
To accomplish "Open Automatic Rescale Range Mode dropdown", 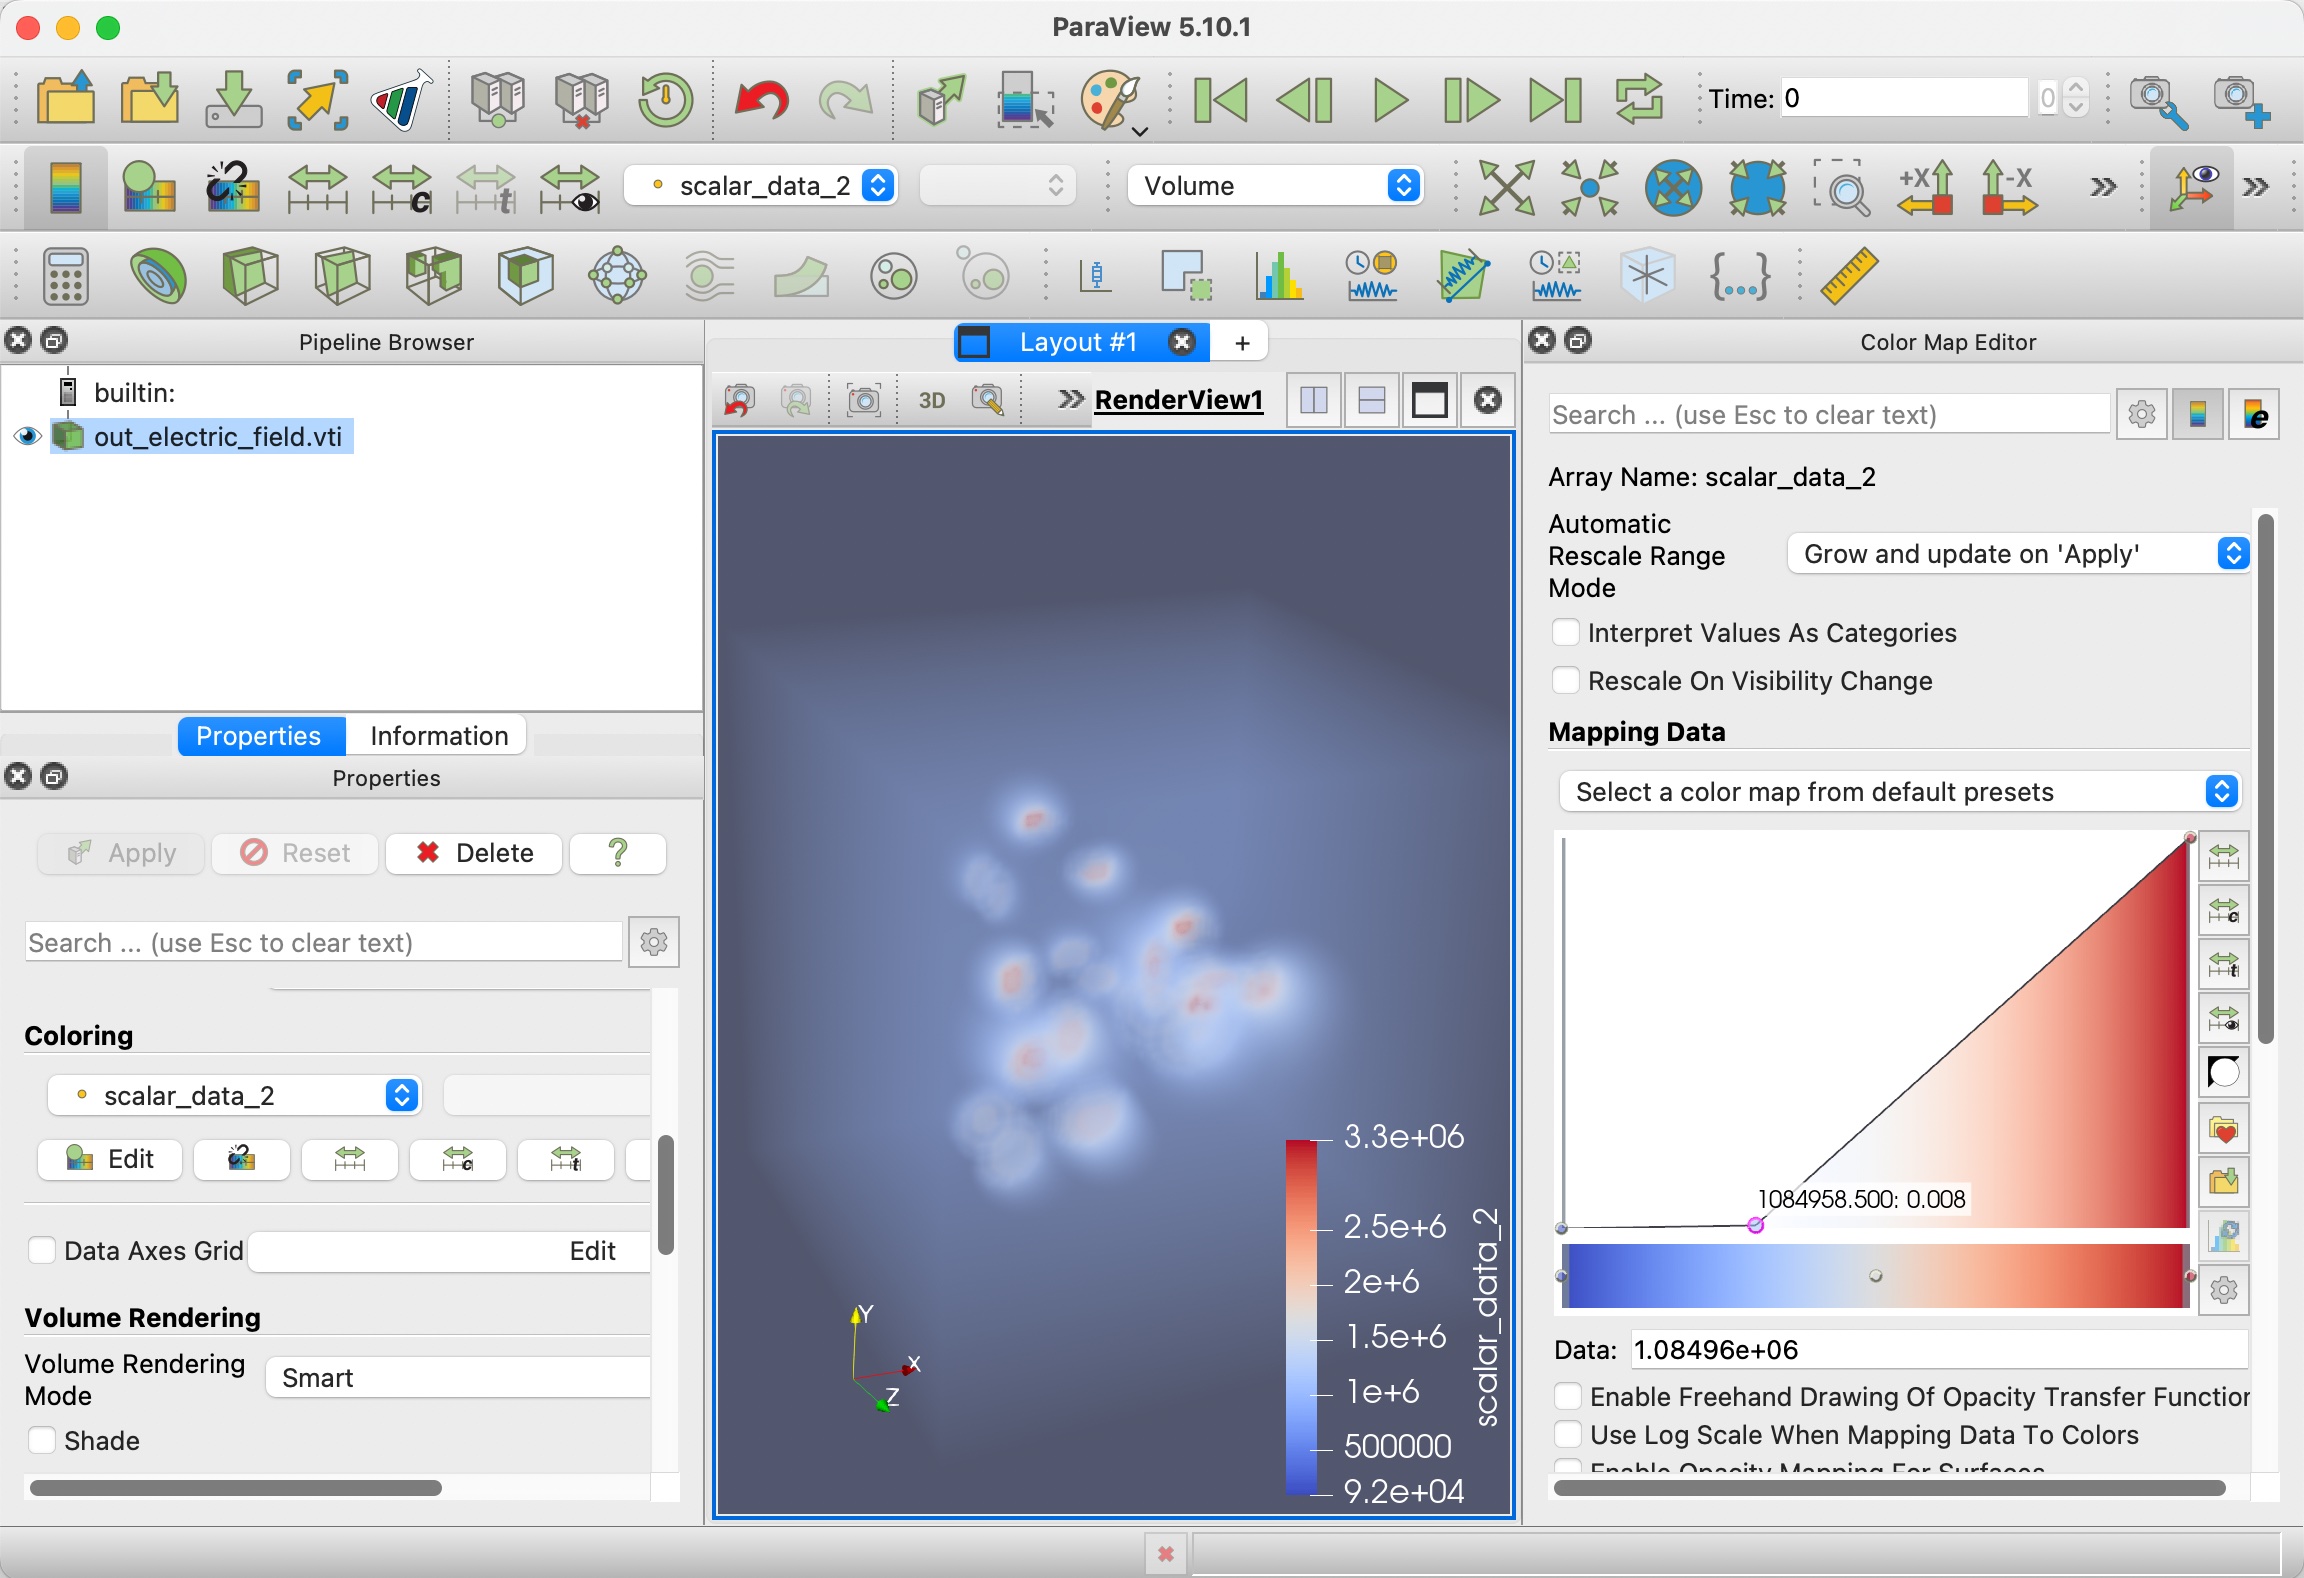I will coord(2018,554).
